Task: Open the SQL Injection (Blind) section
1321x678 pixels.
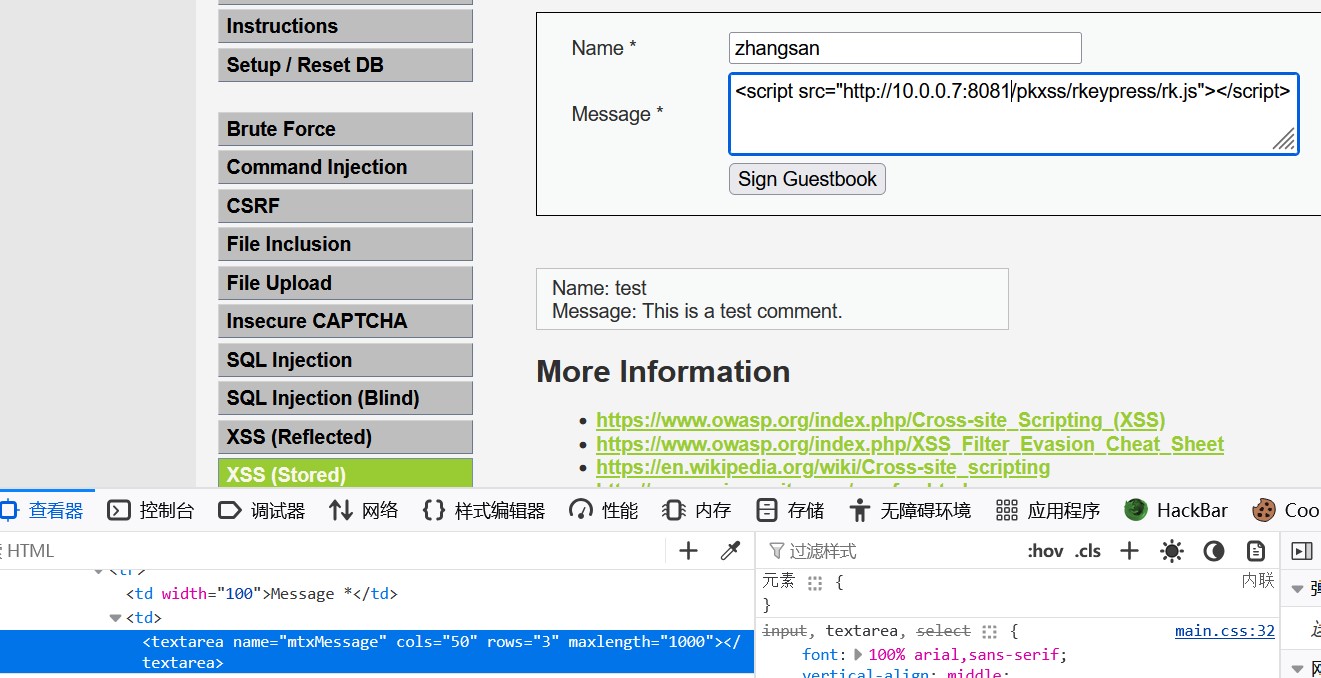Action: point(345,398)
